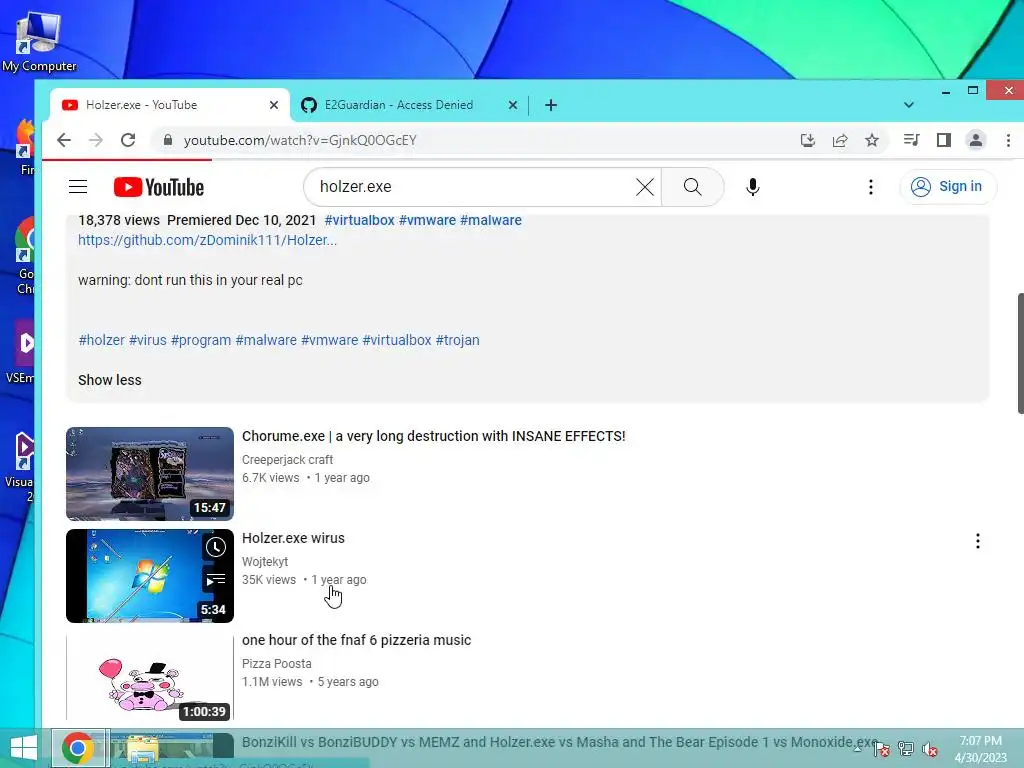Open the media control icon in toolbar
Viewport: 1024px width, 768px height.
click(x=912, y=140)
